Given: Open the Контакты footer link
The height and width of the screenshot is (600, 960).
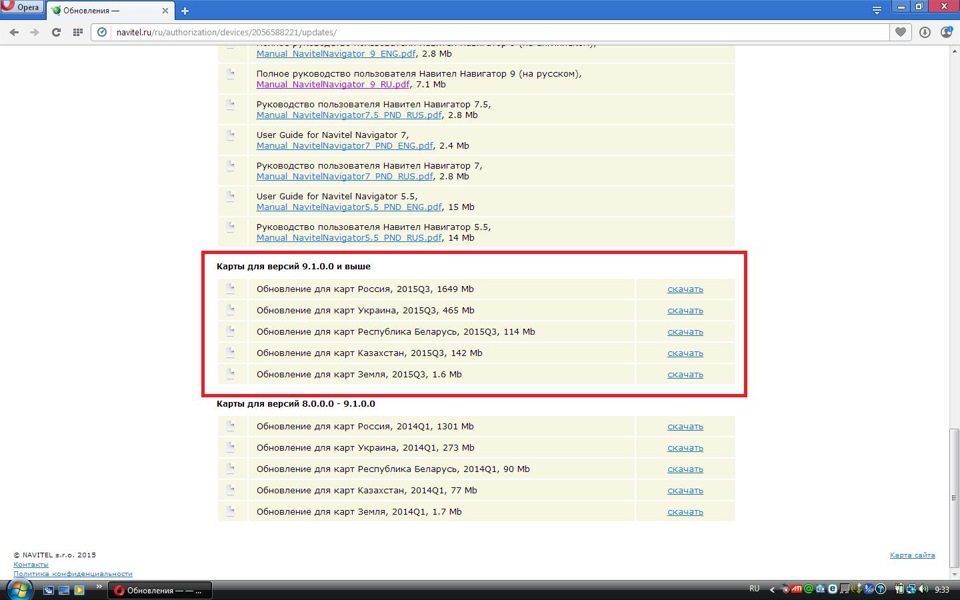Looking at the screenshot, I should (x=31, y=564).
